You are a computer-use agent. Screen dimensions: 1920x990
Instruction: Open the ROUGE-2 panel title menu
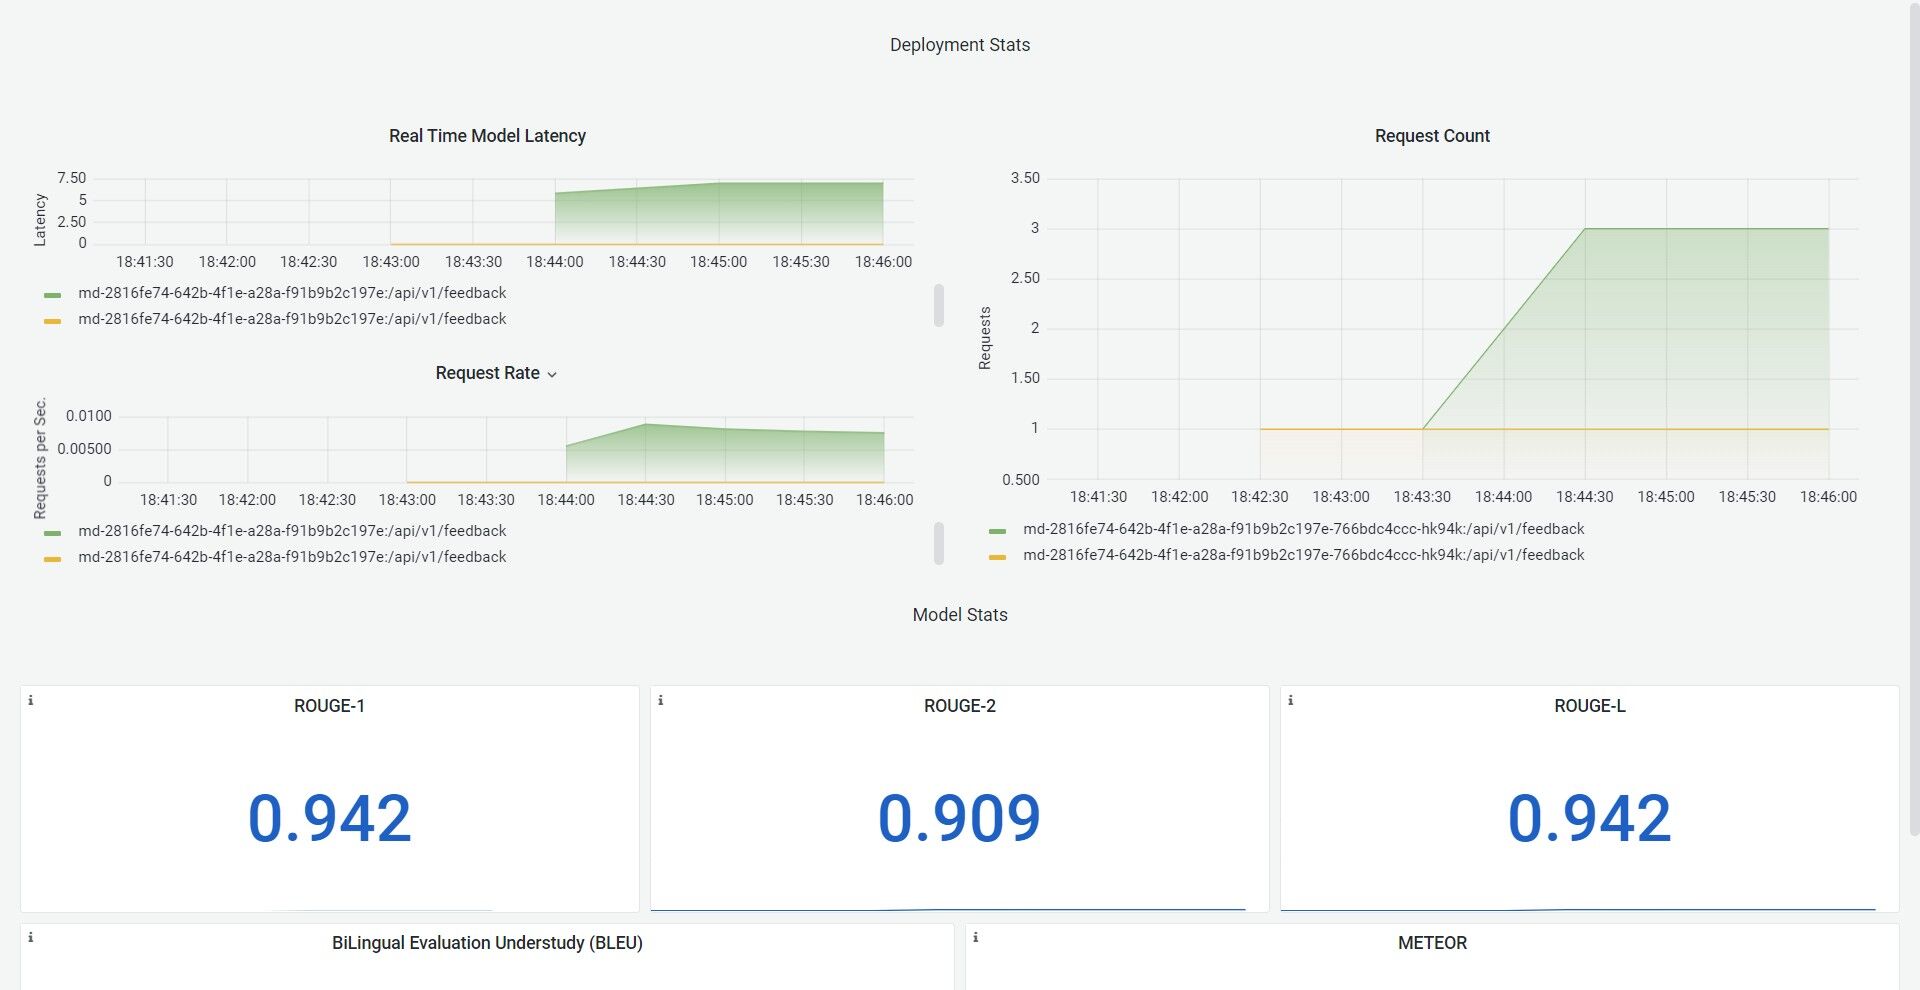point(959,706)
